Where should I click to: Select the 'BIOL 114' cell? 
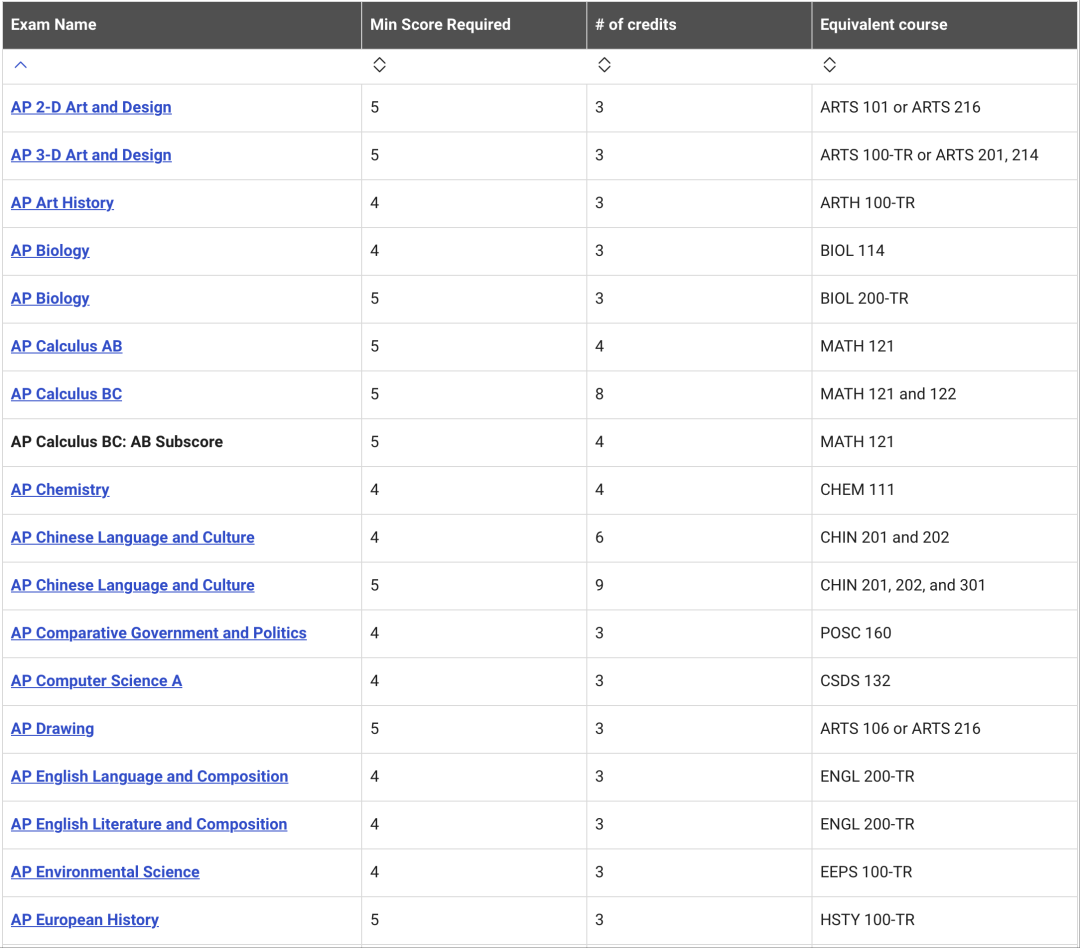(944, 251)
